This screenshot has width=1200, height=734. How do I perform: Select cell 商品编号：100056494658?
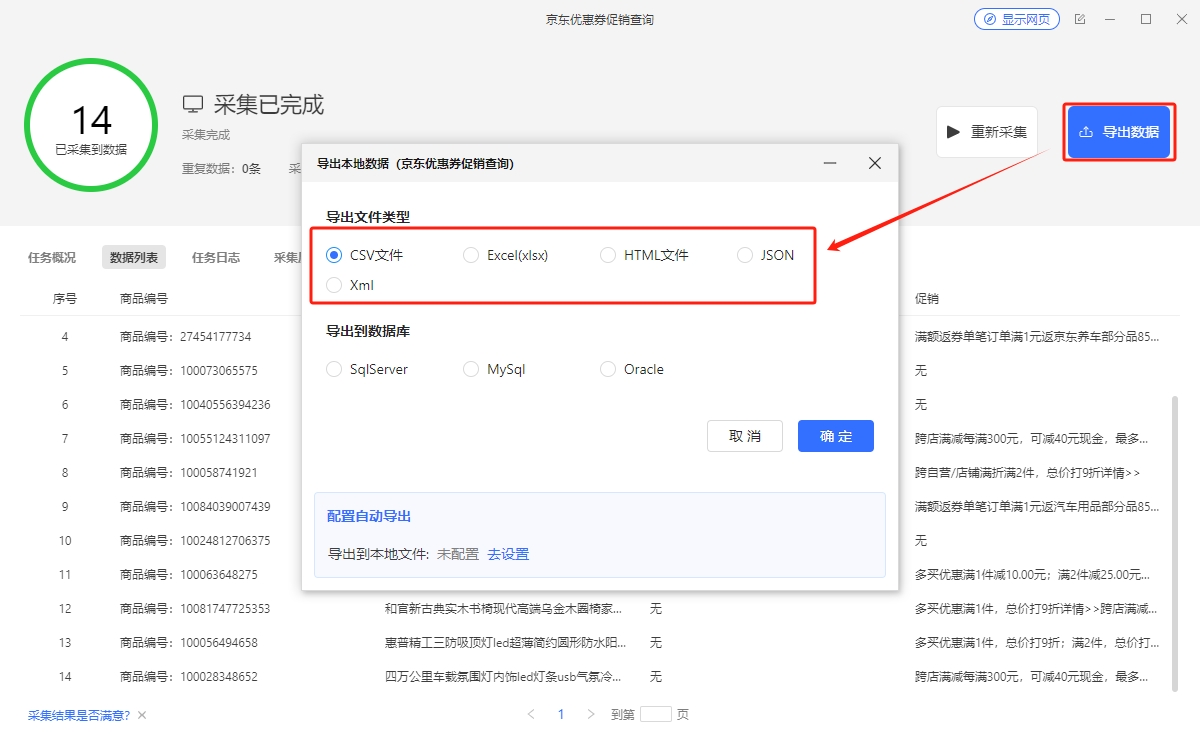pyautogui.click(x=188, y=643)
